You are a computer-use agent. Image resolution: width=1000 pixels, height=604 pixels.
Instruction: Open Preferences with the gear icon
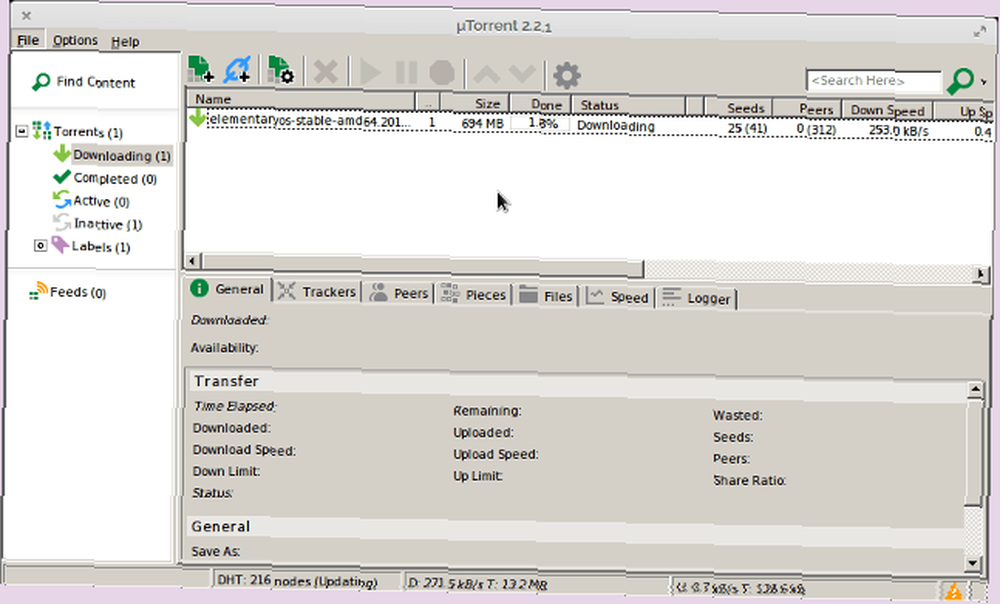[566, 76]
